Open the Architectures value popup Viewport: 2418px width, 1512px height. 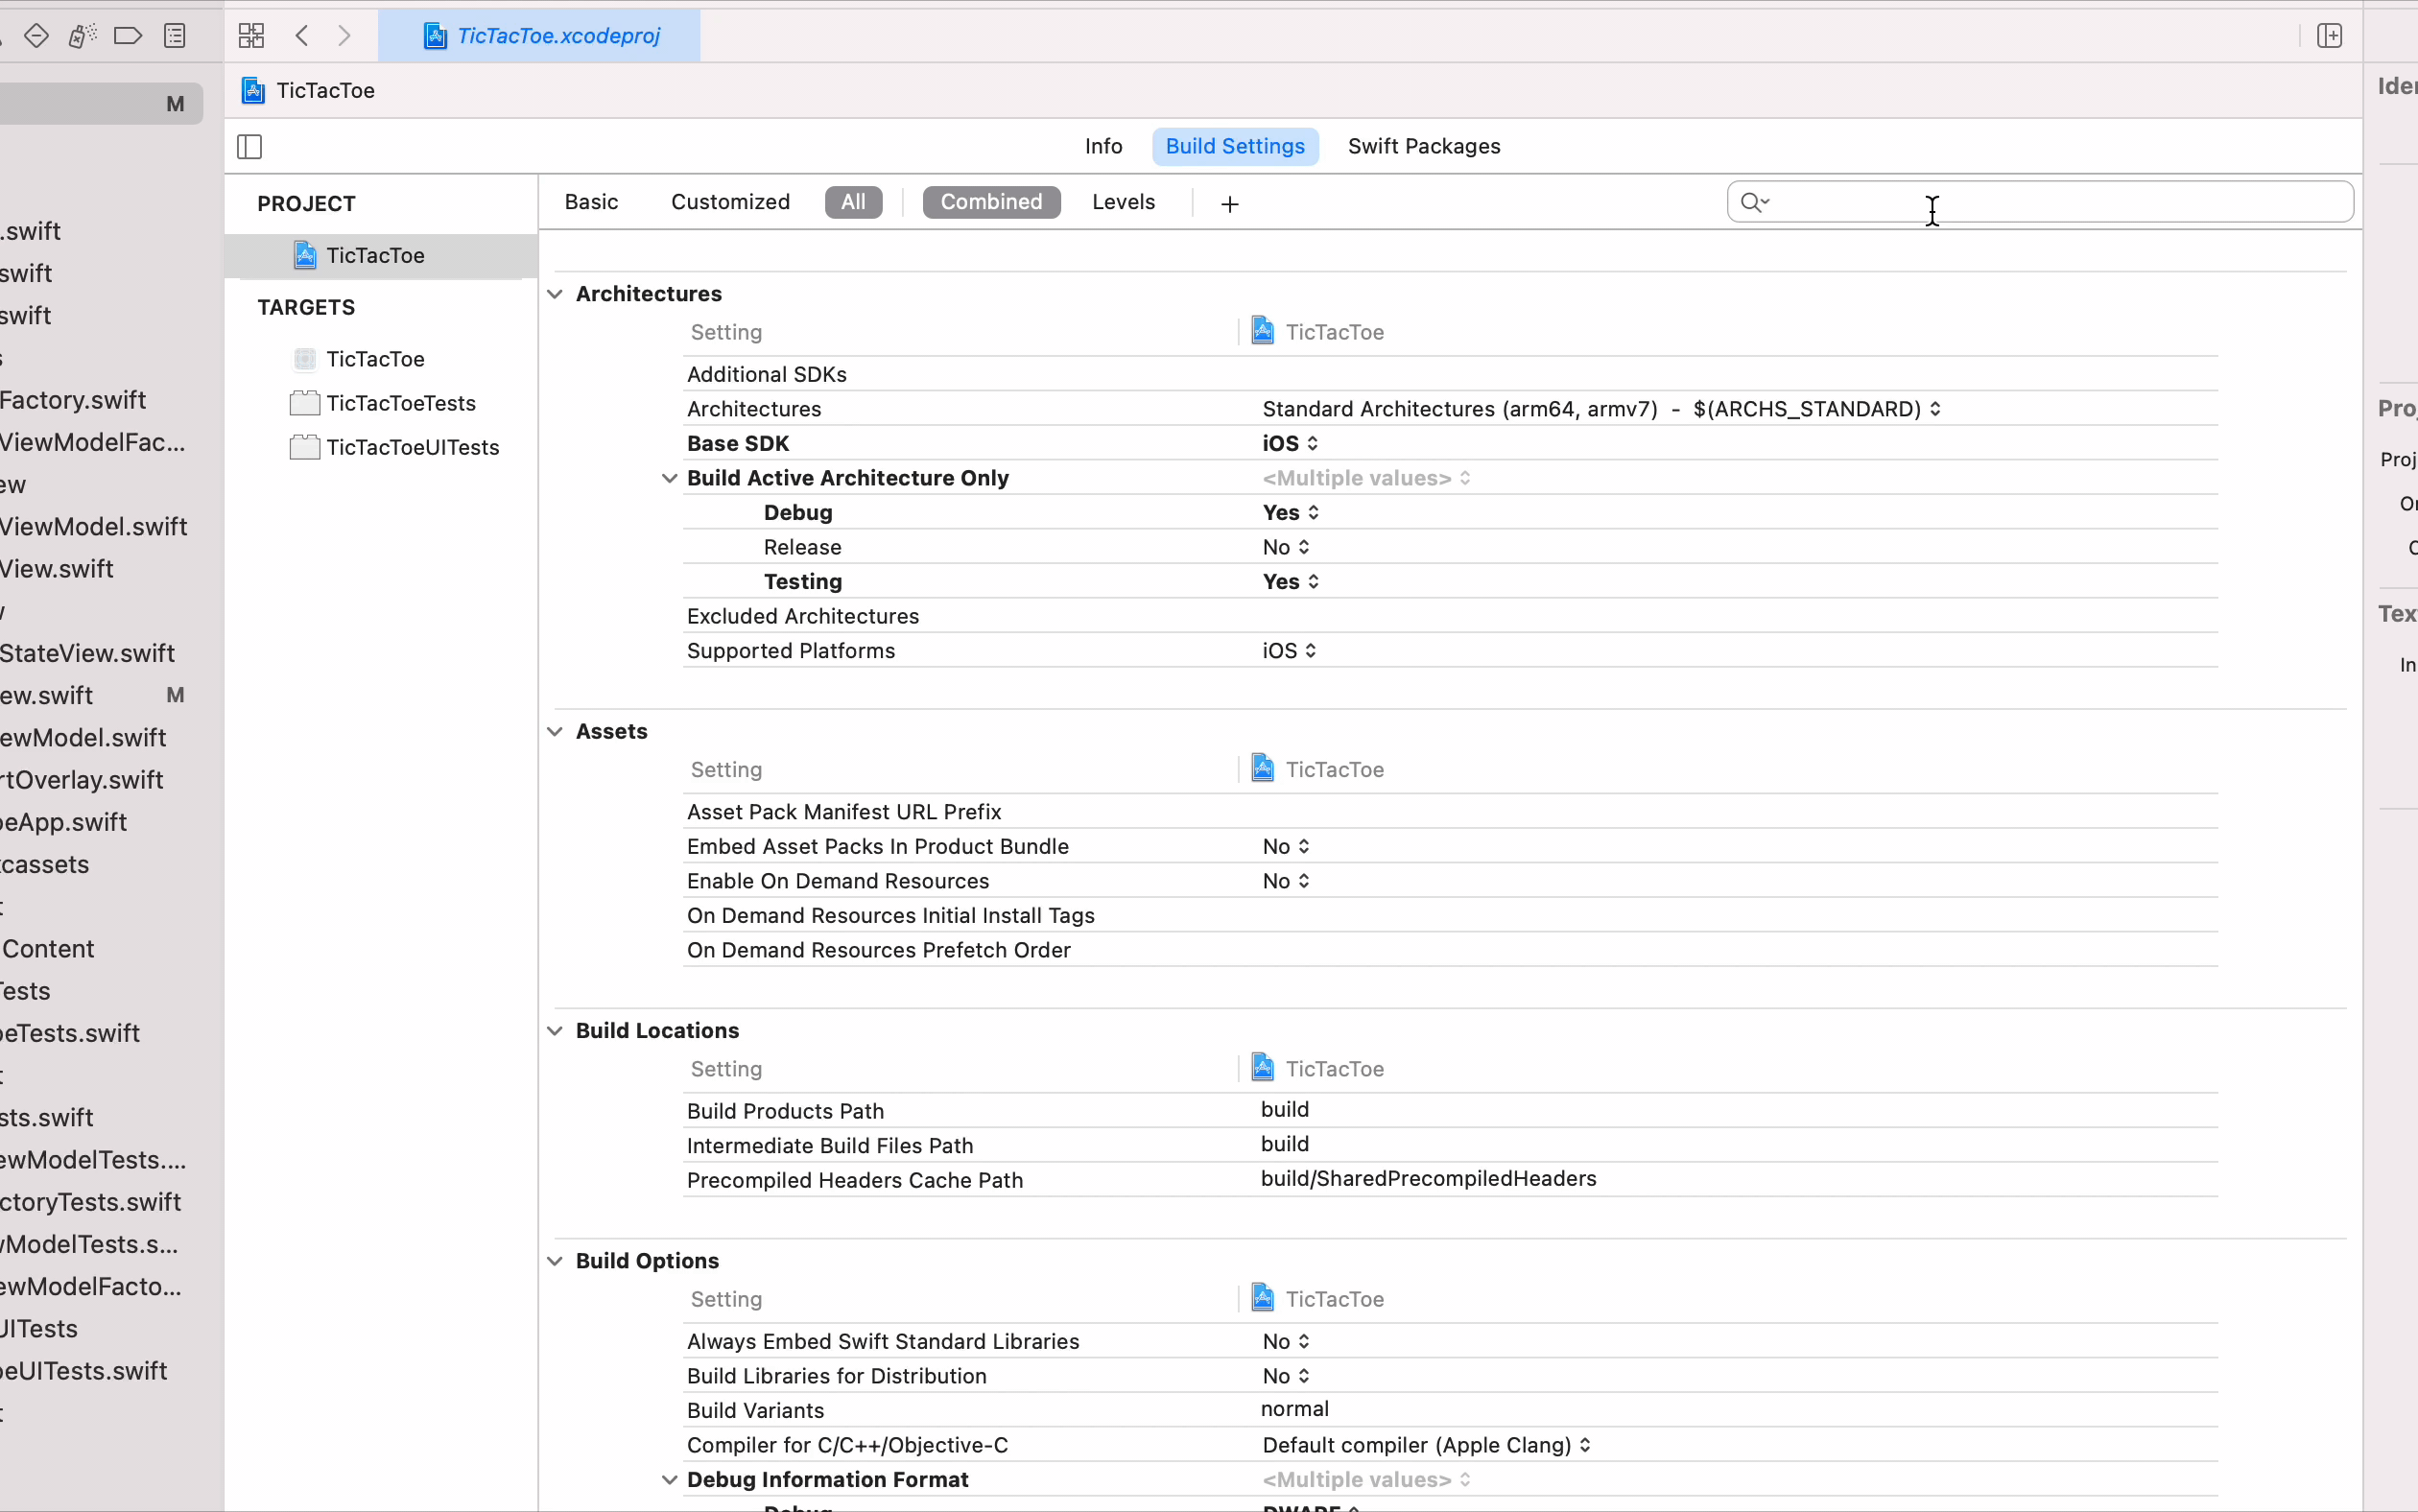(1601, 409)
